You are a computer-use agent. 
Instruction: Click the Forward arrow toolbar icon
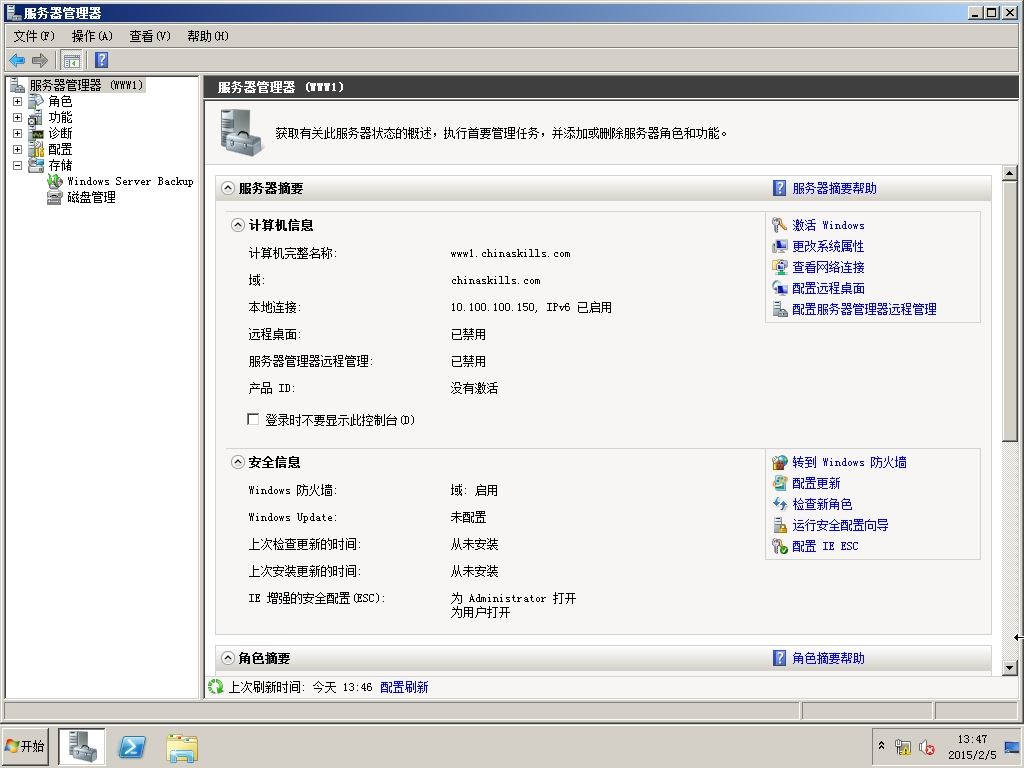pyautogui.click(x=40, y=61)
